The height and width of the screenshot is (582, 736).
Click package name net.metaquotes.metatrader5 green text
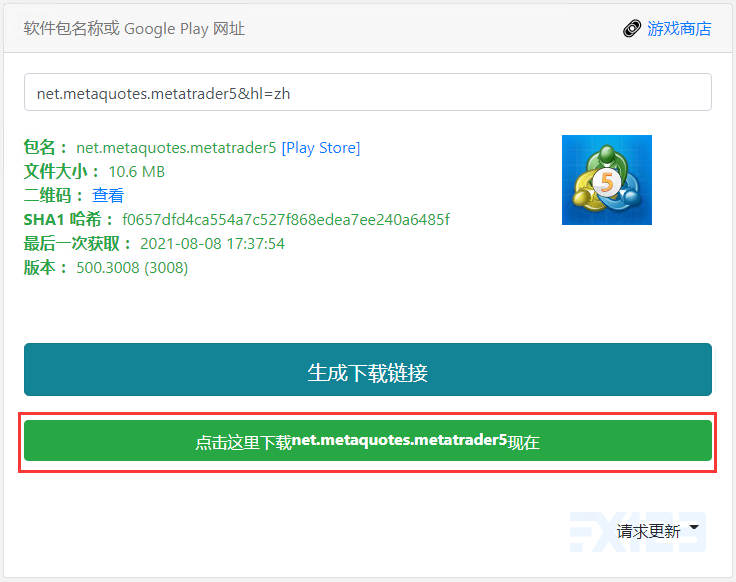click(x=176, y=148)
